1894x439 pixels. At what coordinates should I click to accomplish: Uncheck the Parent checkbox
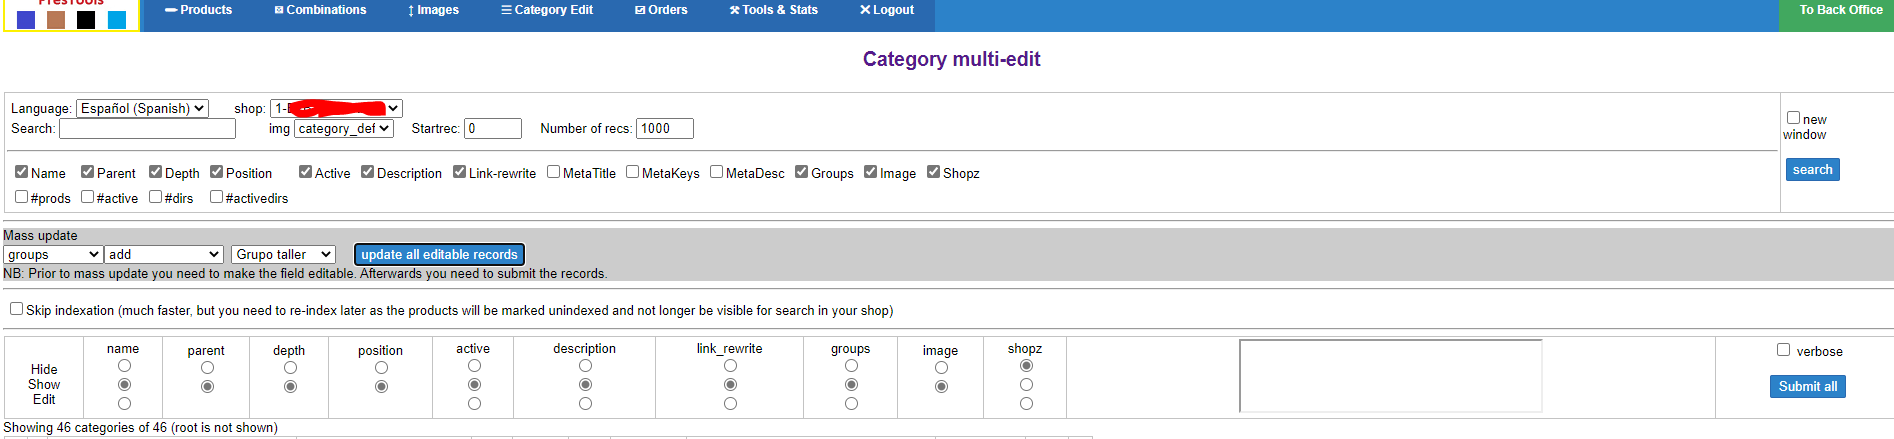point(87,172)
